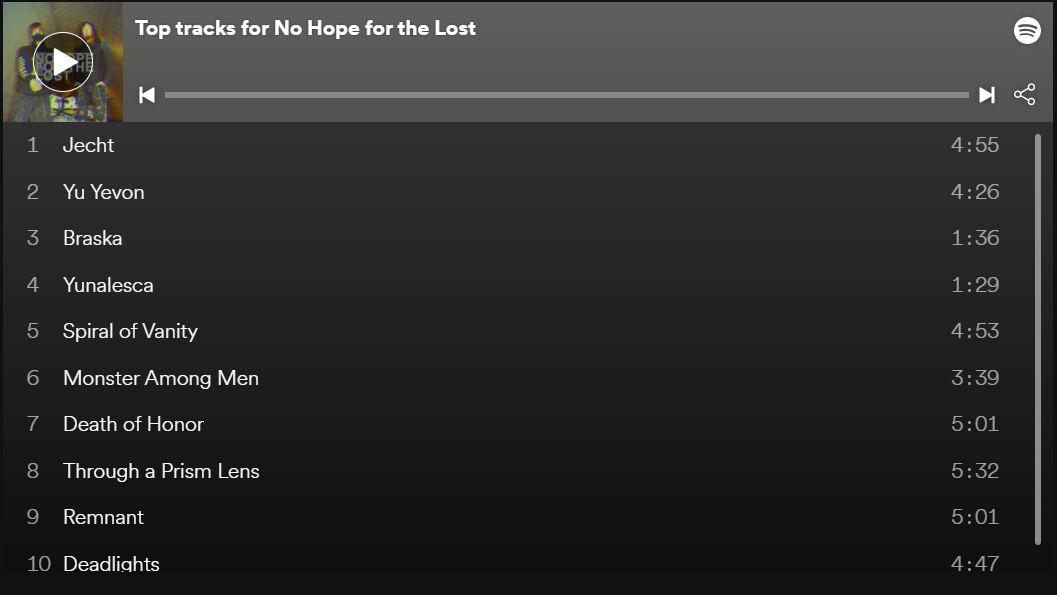Image resolution: width=1057 pixels, height=595 pixels.
Task: Start the Deadlights track
Action: 111,563
